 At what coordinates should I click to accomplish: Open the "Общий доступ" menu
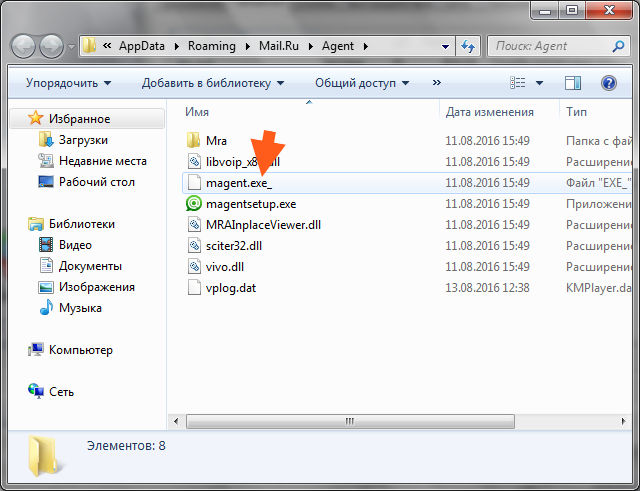click(x=362, y=83)
